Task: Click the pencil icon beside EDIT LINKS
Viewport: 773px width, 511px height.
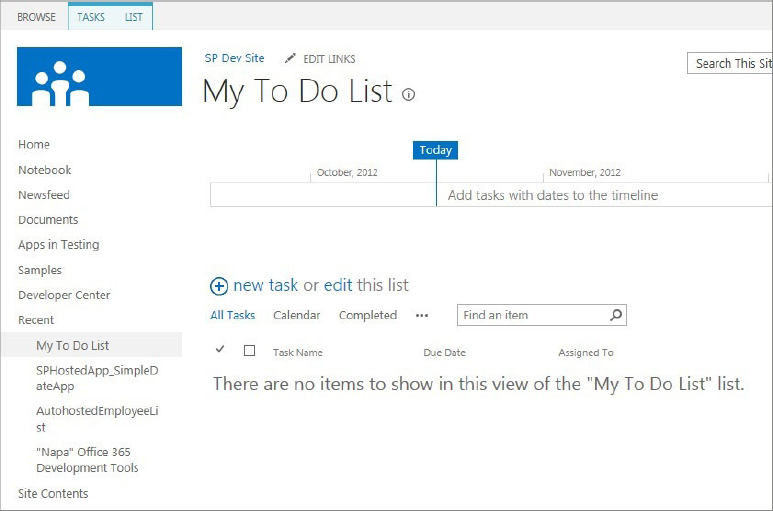Action: (x=290, y=58)
